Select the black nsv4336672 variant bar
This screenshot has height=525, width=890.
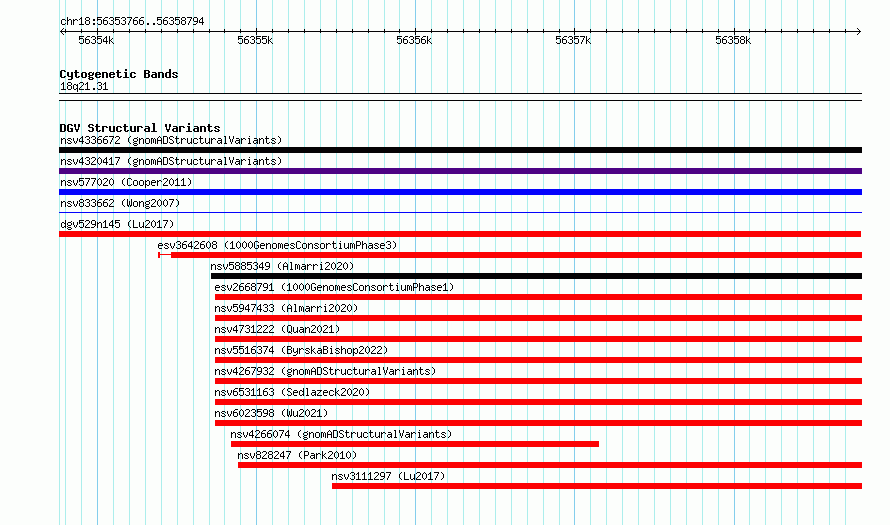460,150
